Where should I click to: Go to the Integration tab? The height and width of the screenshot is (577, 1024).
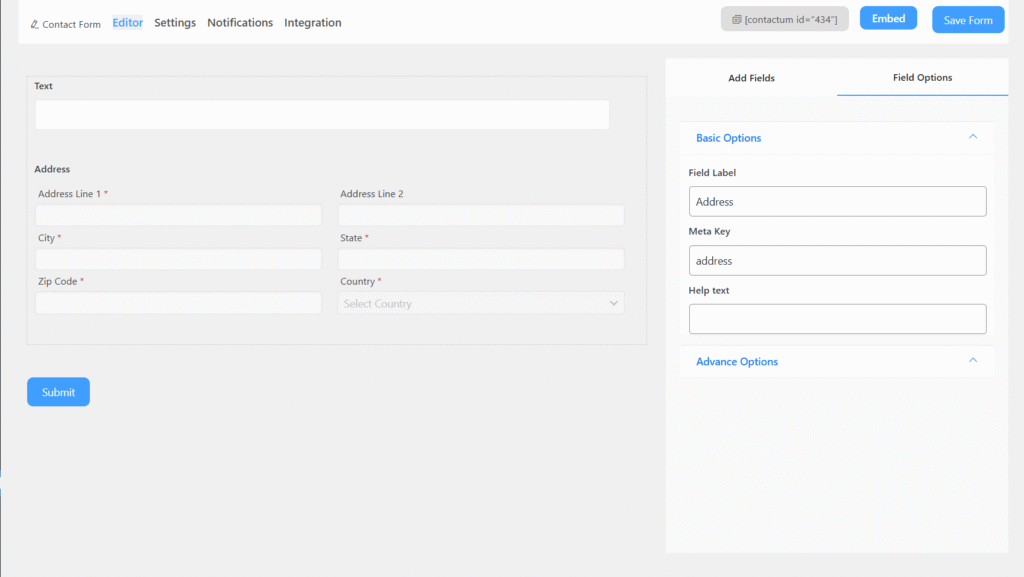point(312,23)
